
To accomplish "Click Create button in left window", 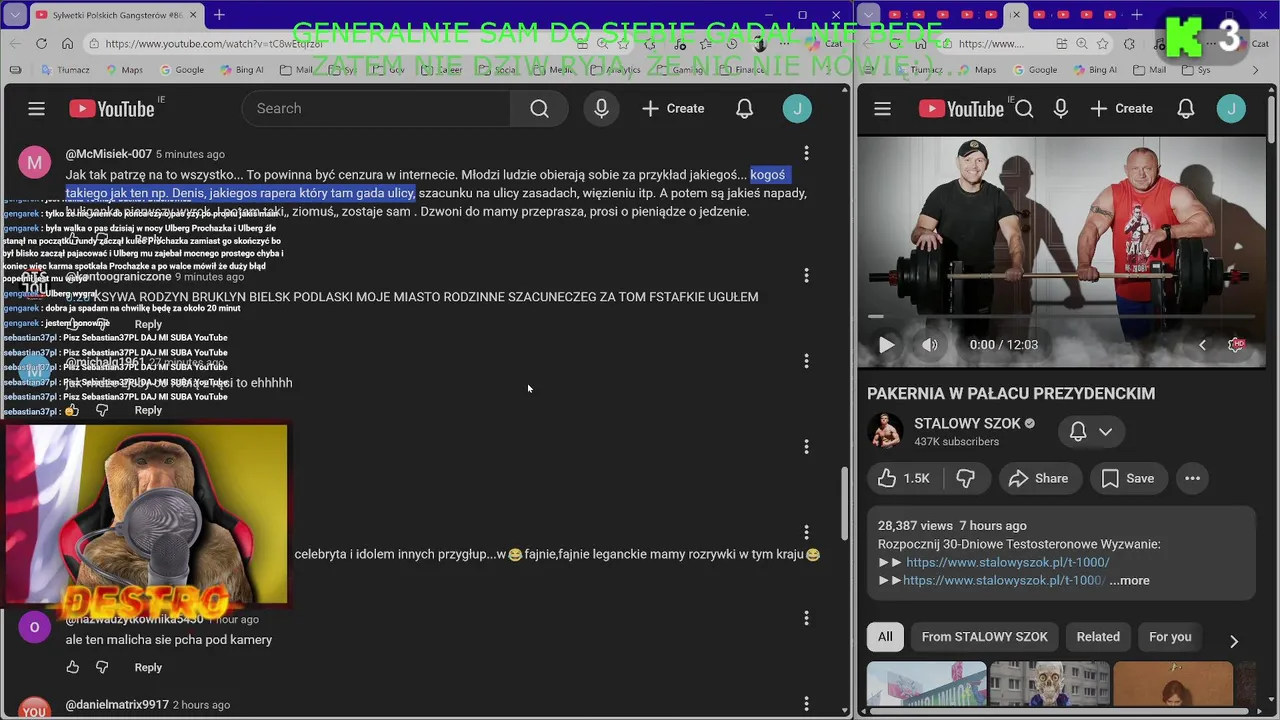I will (673, 109).
